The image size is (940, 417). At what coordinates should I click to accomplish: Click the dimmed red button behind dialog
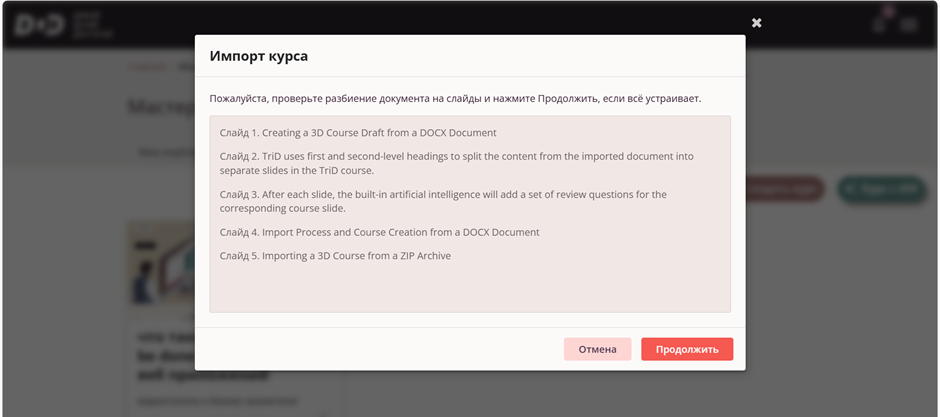pos(785,189)
